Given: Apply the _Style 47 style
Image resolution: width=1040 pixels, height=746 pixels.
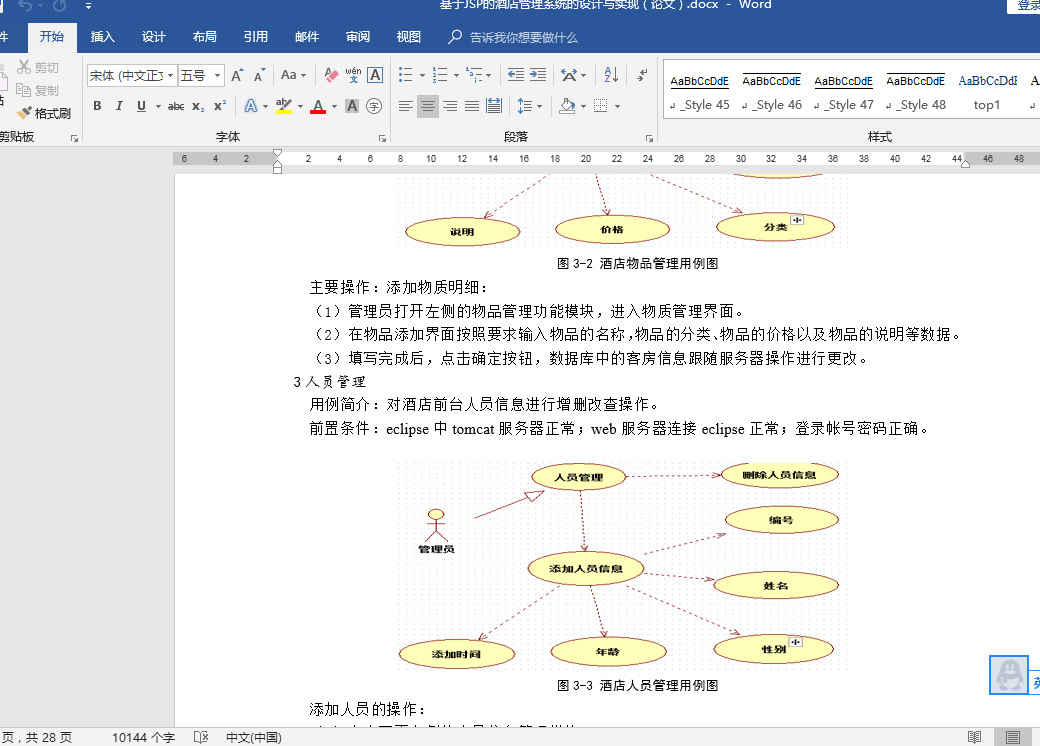Looking at the screenshot, I should pos(844,92).
